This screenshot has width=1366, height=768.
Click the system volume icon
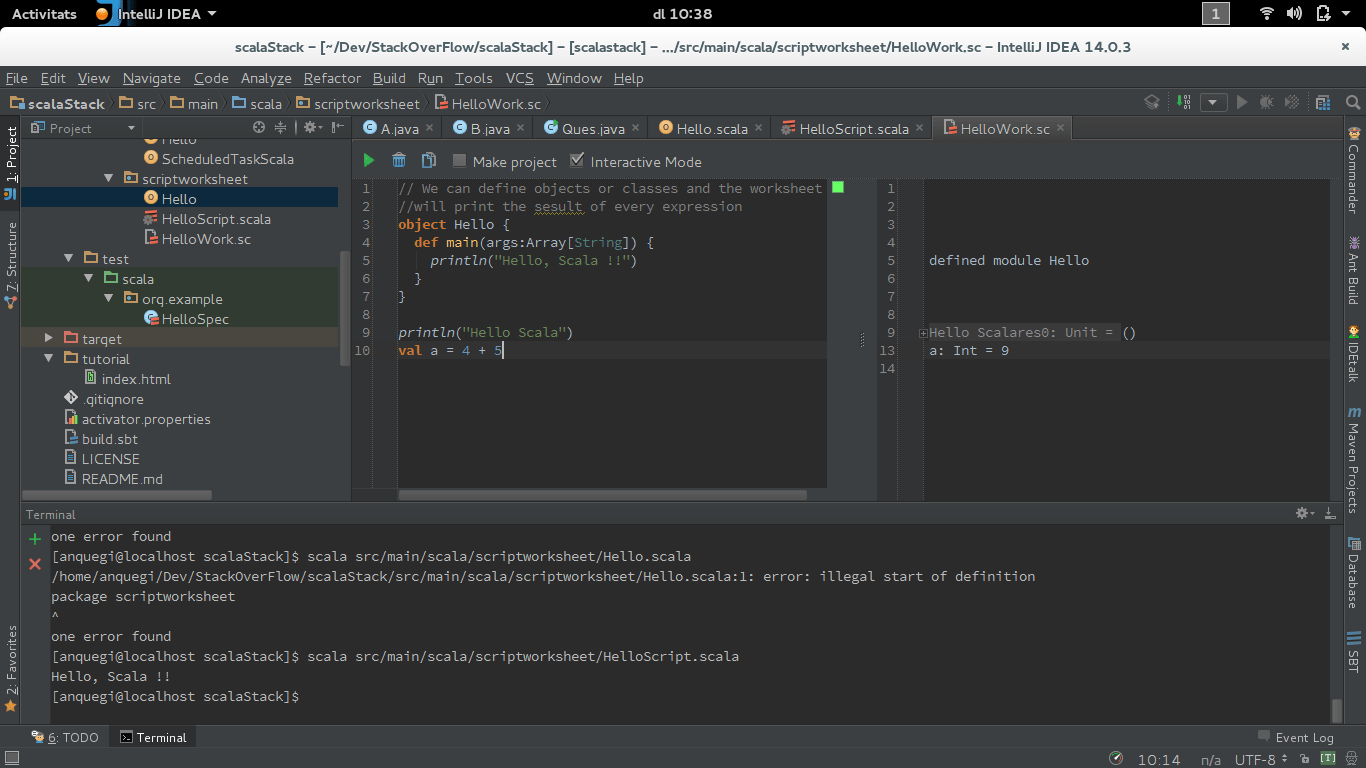1295,13
